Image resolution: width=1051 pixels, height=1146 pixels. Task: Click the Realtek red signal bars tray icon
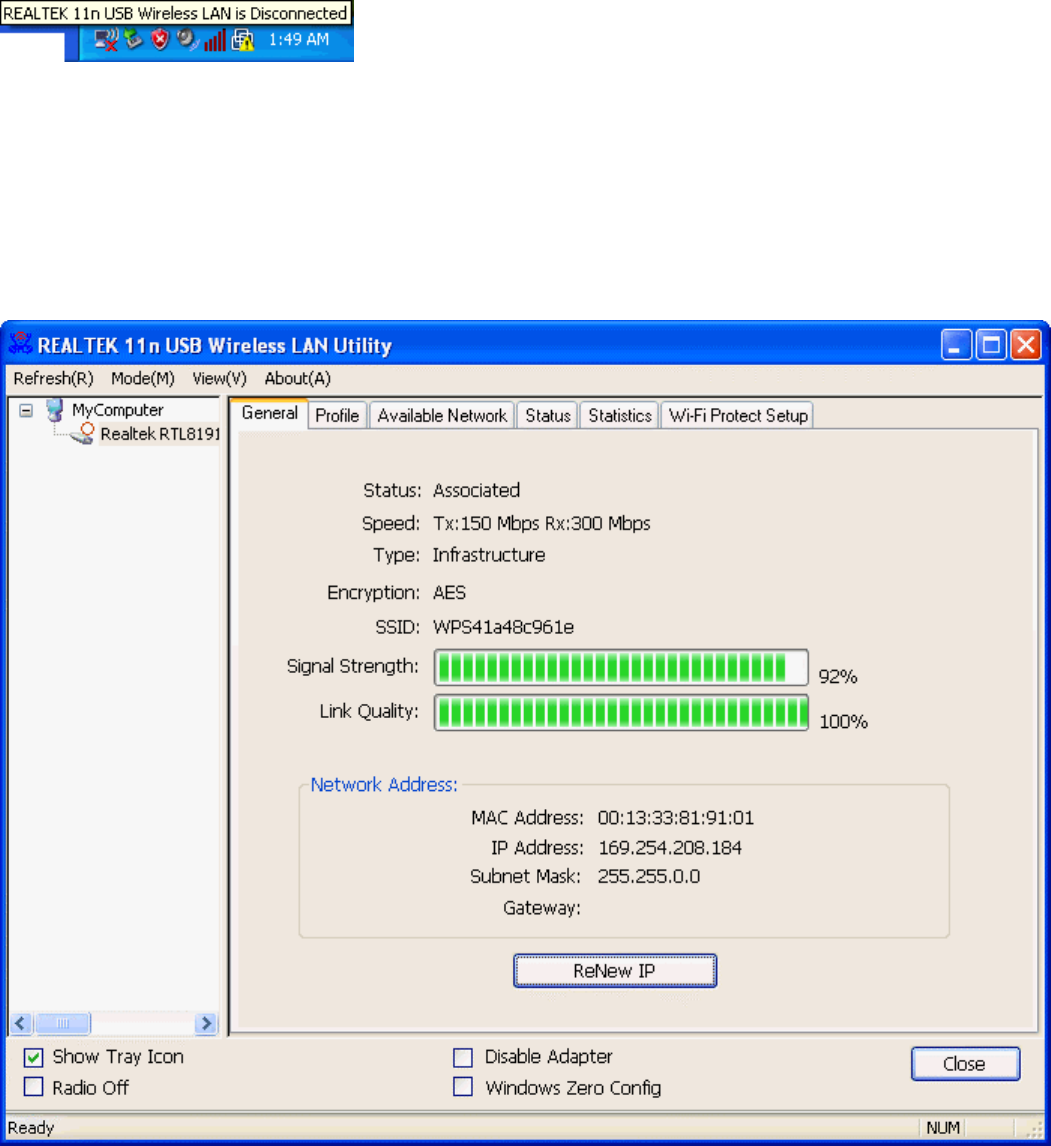coord(215,40)
